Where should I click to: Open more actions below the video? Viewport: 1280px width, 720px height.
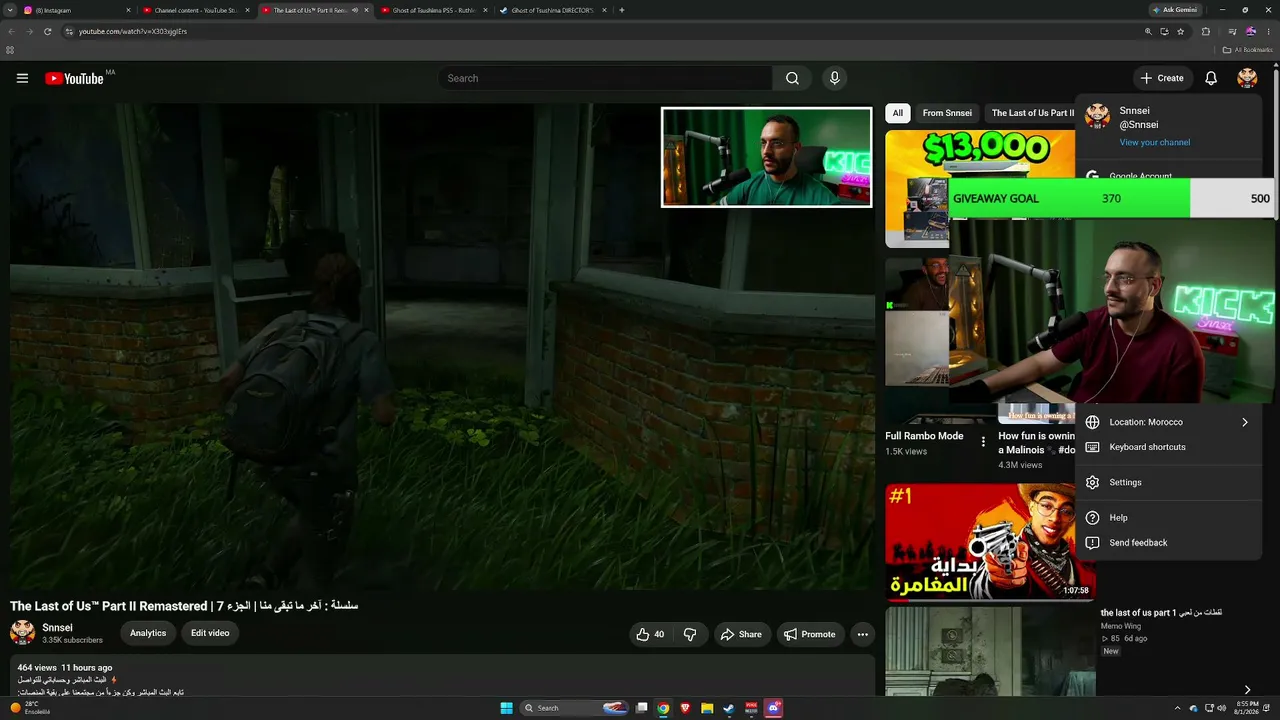tap(862, 634)
